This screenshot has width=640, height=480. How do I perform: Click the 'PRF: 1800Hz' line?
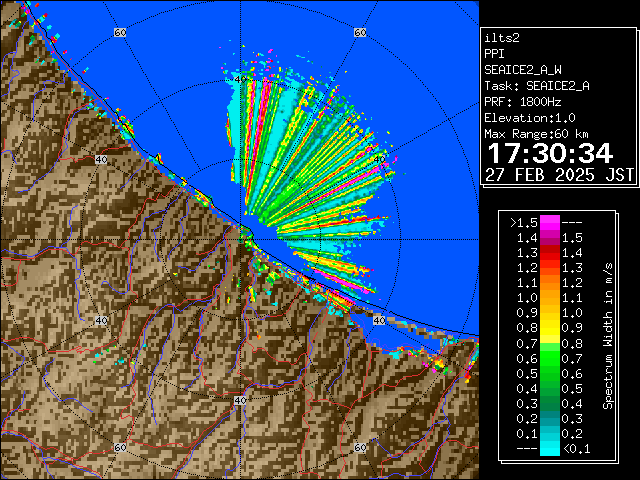[522, 102]
